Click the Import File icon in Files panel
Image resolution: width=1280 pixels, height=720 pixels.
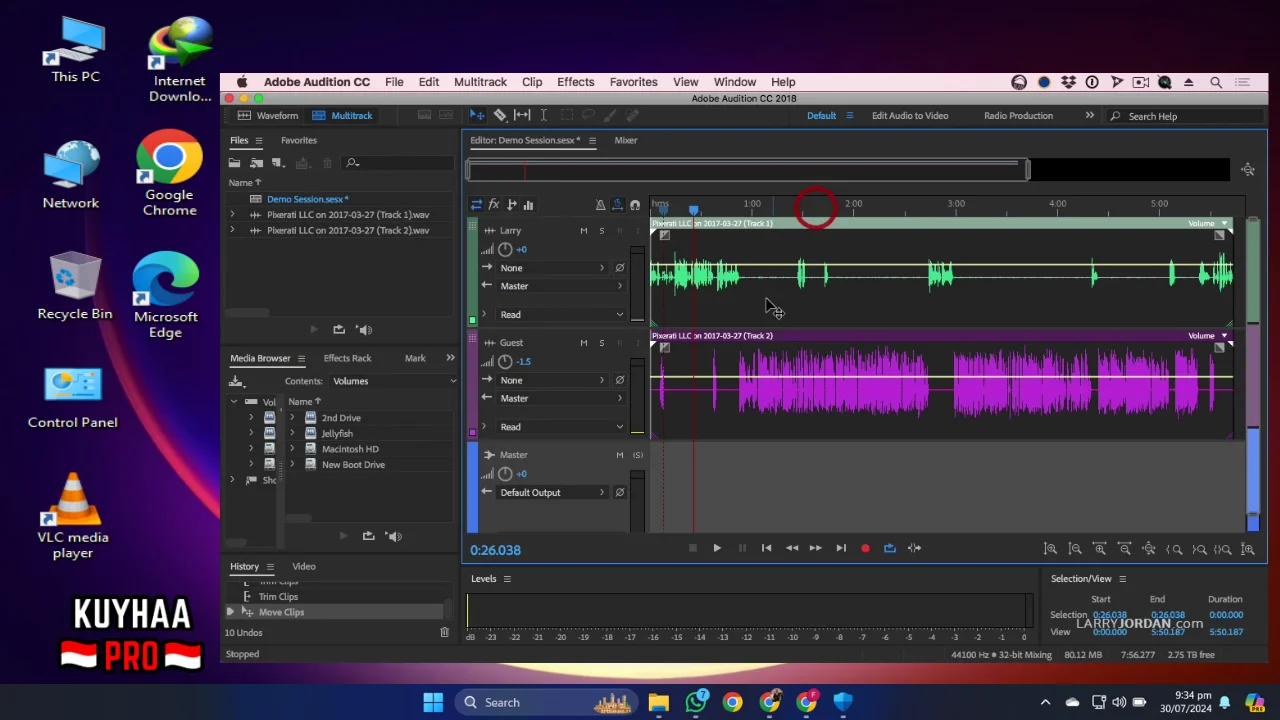click(x=257, y=163)
